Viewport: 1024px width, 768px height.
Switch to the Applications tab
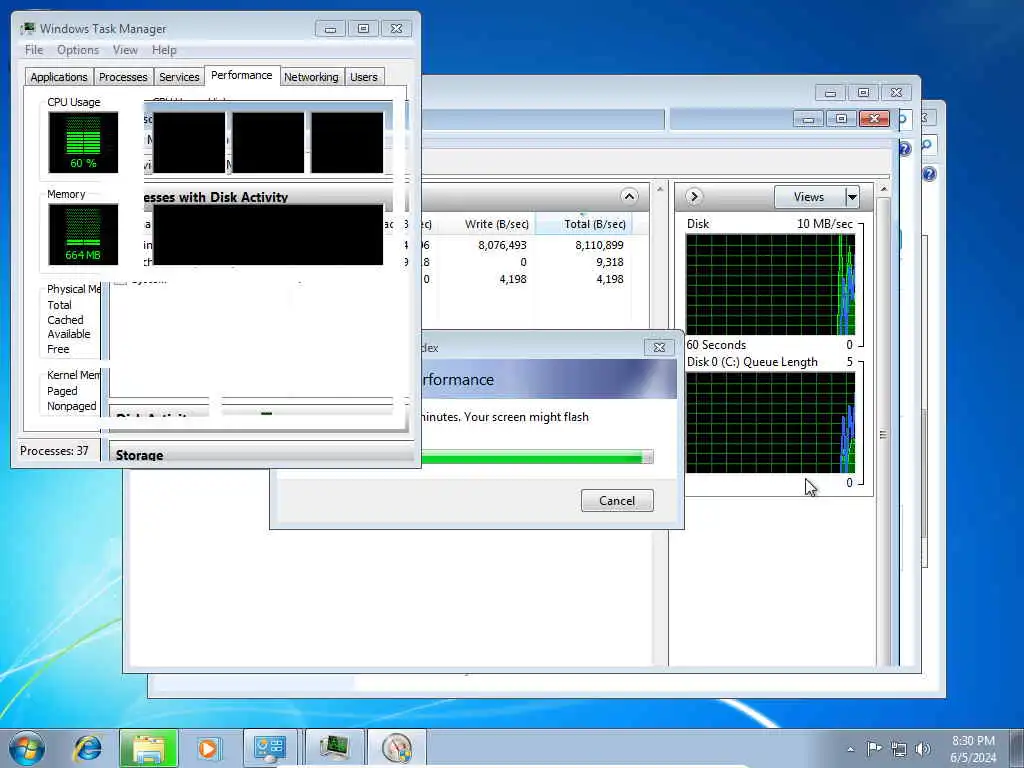(x=59, y=77)
